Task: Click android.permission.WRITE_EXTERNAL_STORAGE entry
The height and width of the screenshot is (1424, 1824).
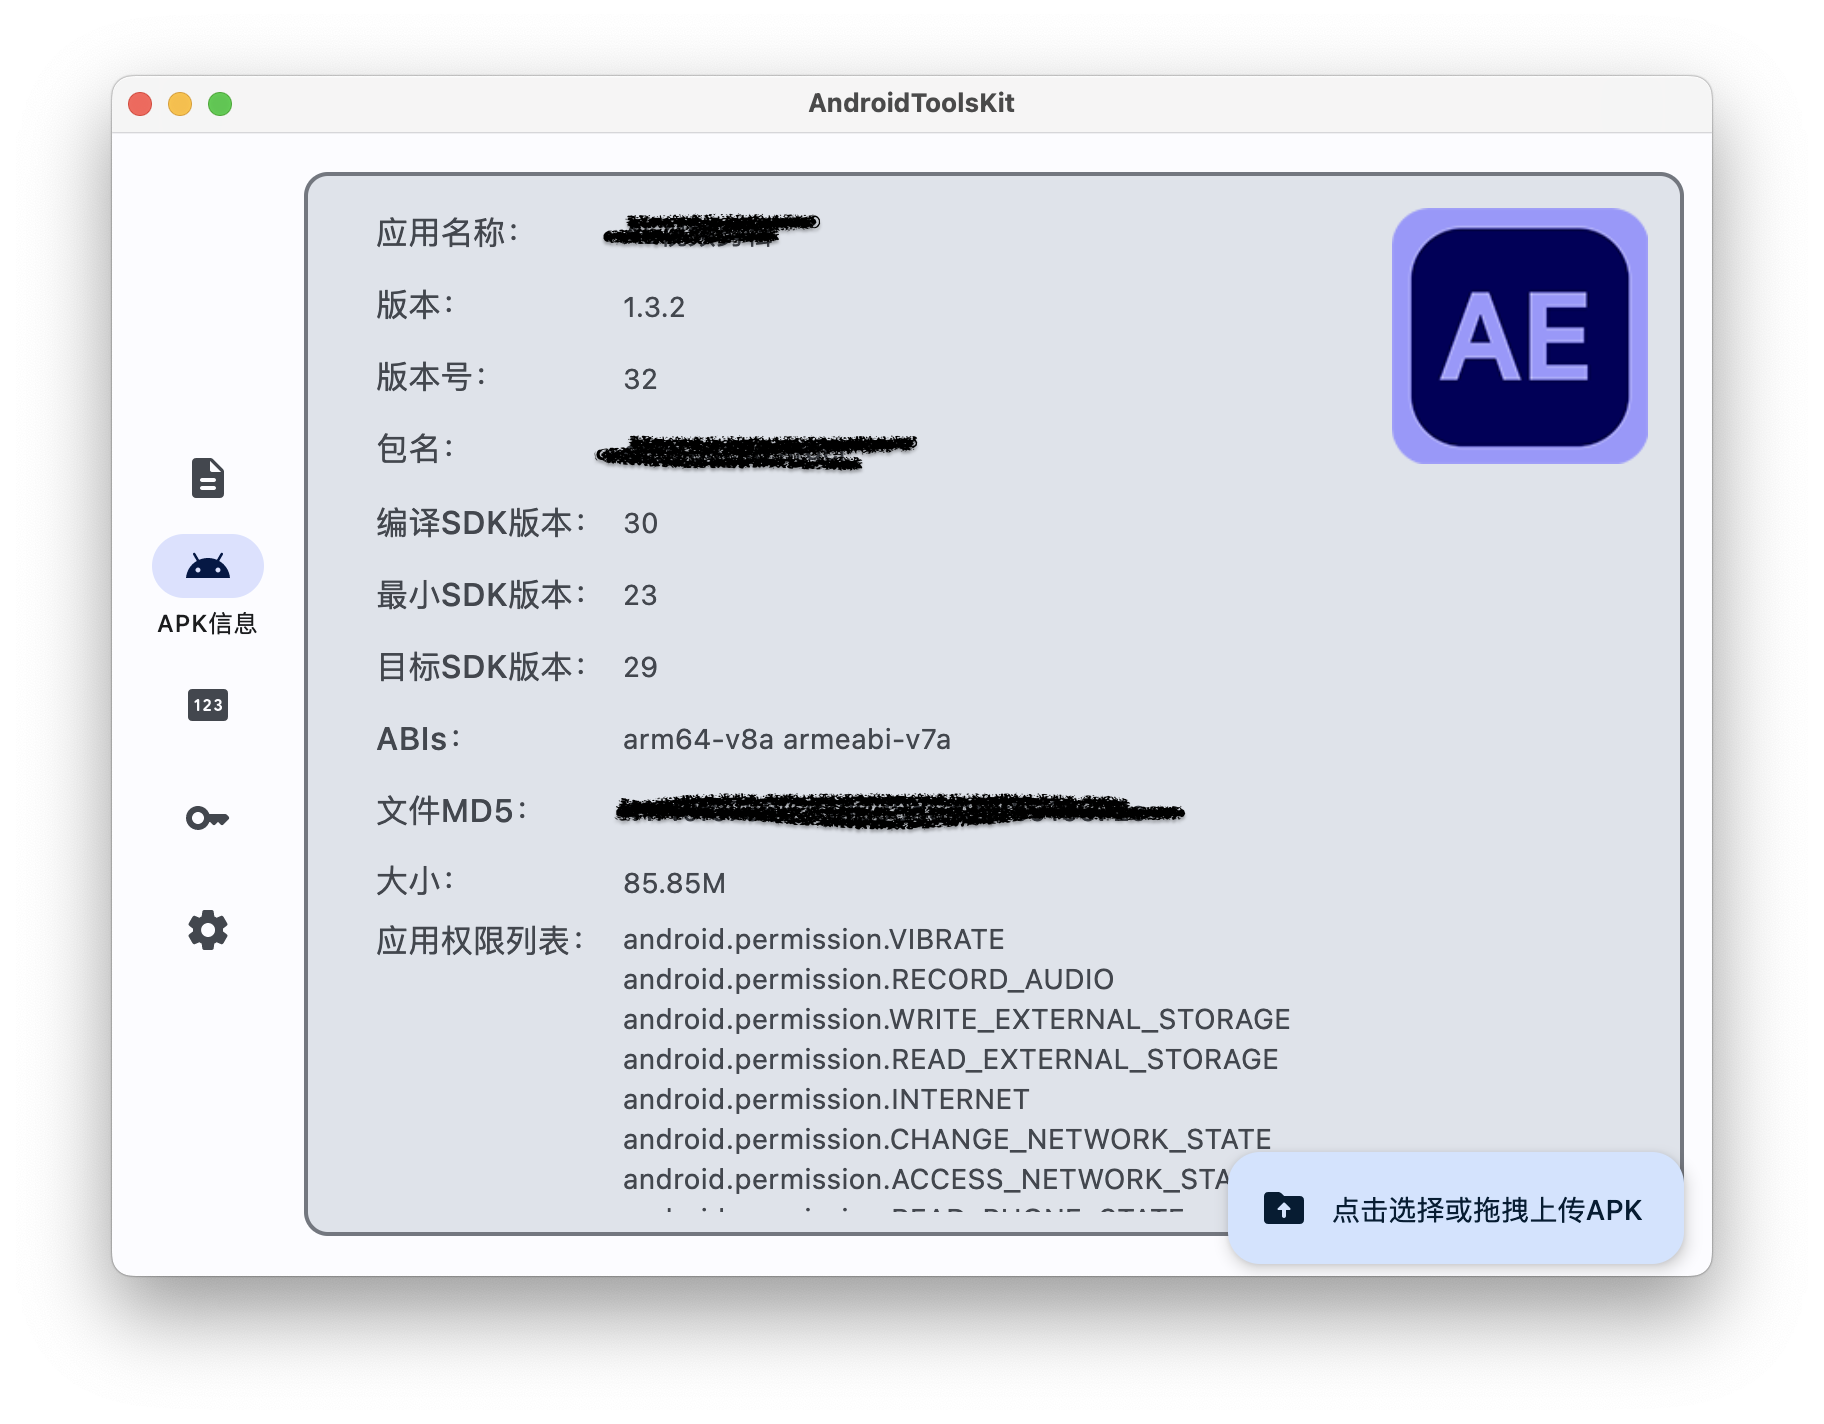Action: 956,1019
